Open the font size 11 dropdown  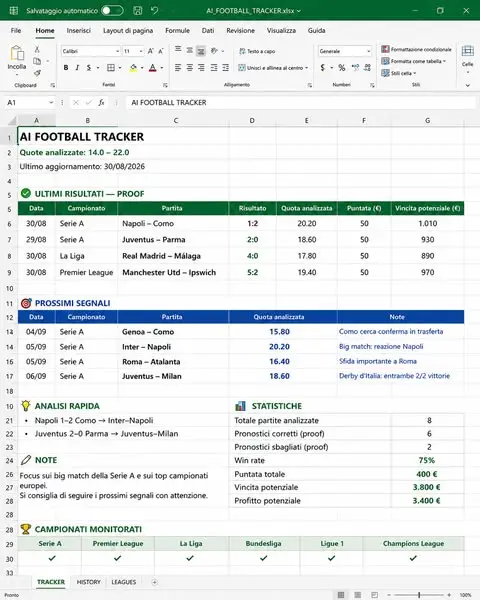(141, 51)
